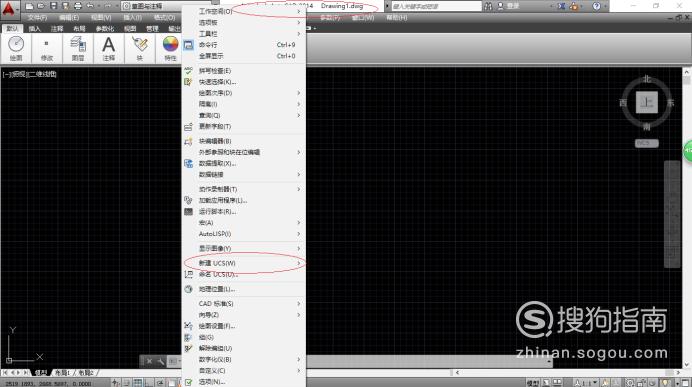This screenshot has height=387, width=692.
Task: Switch to the 插入 ribbon tab
Action: click(35, 29)
